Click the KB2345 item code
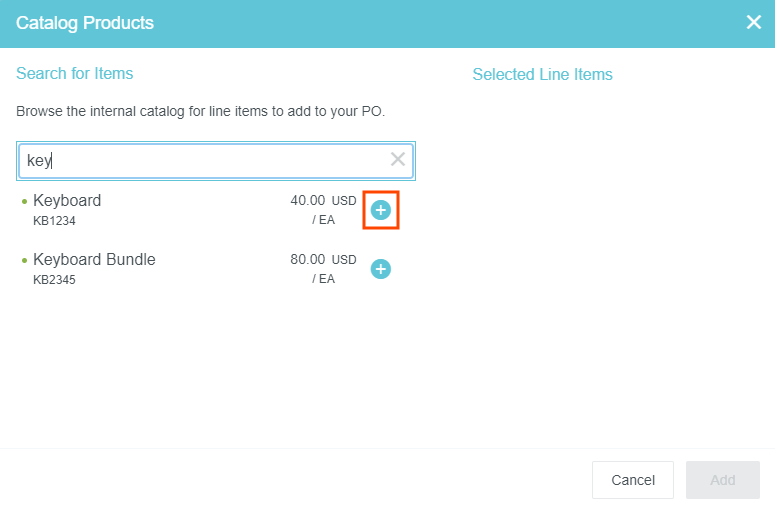 coord(54,279)
